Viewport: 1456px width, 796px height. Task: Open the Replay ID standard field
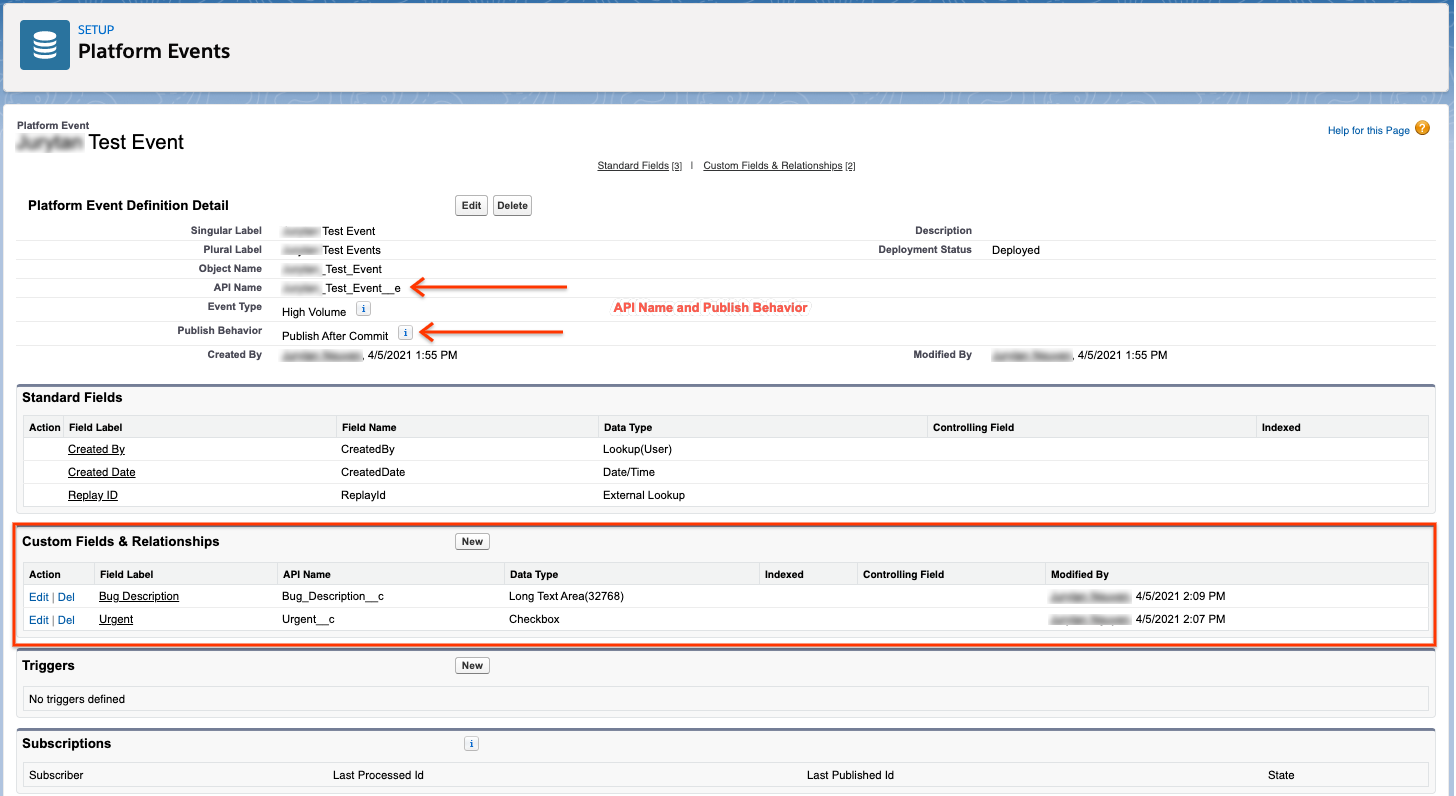pos(93,496)
